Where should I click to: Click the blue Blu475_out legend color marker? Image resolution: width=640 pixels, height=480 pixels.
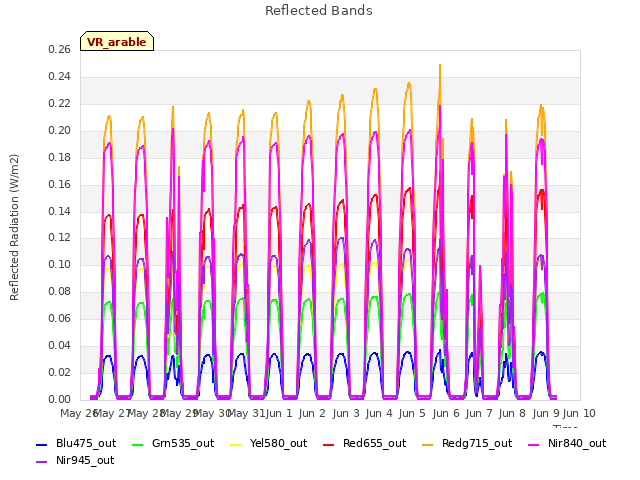(42, 444)
